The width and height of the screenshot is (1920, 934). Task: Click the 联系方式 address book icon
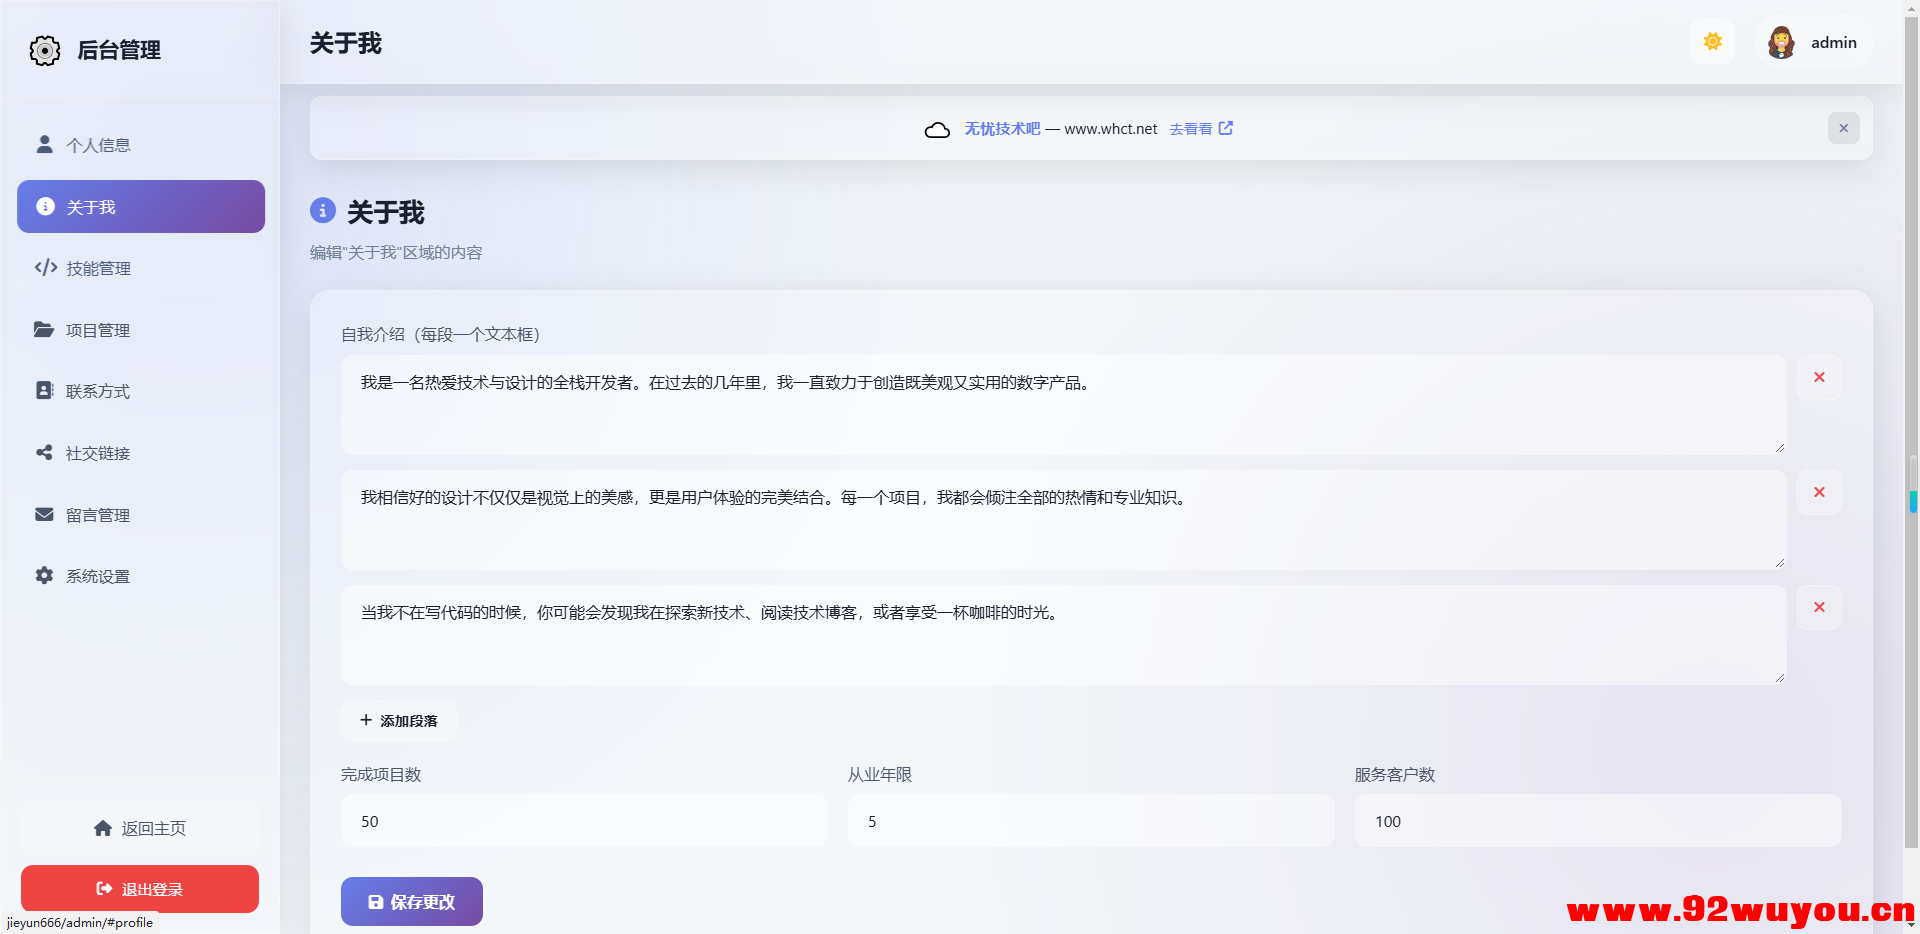44,391
